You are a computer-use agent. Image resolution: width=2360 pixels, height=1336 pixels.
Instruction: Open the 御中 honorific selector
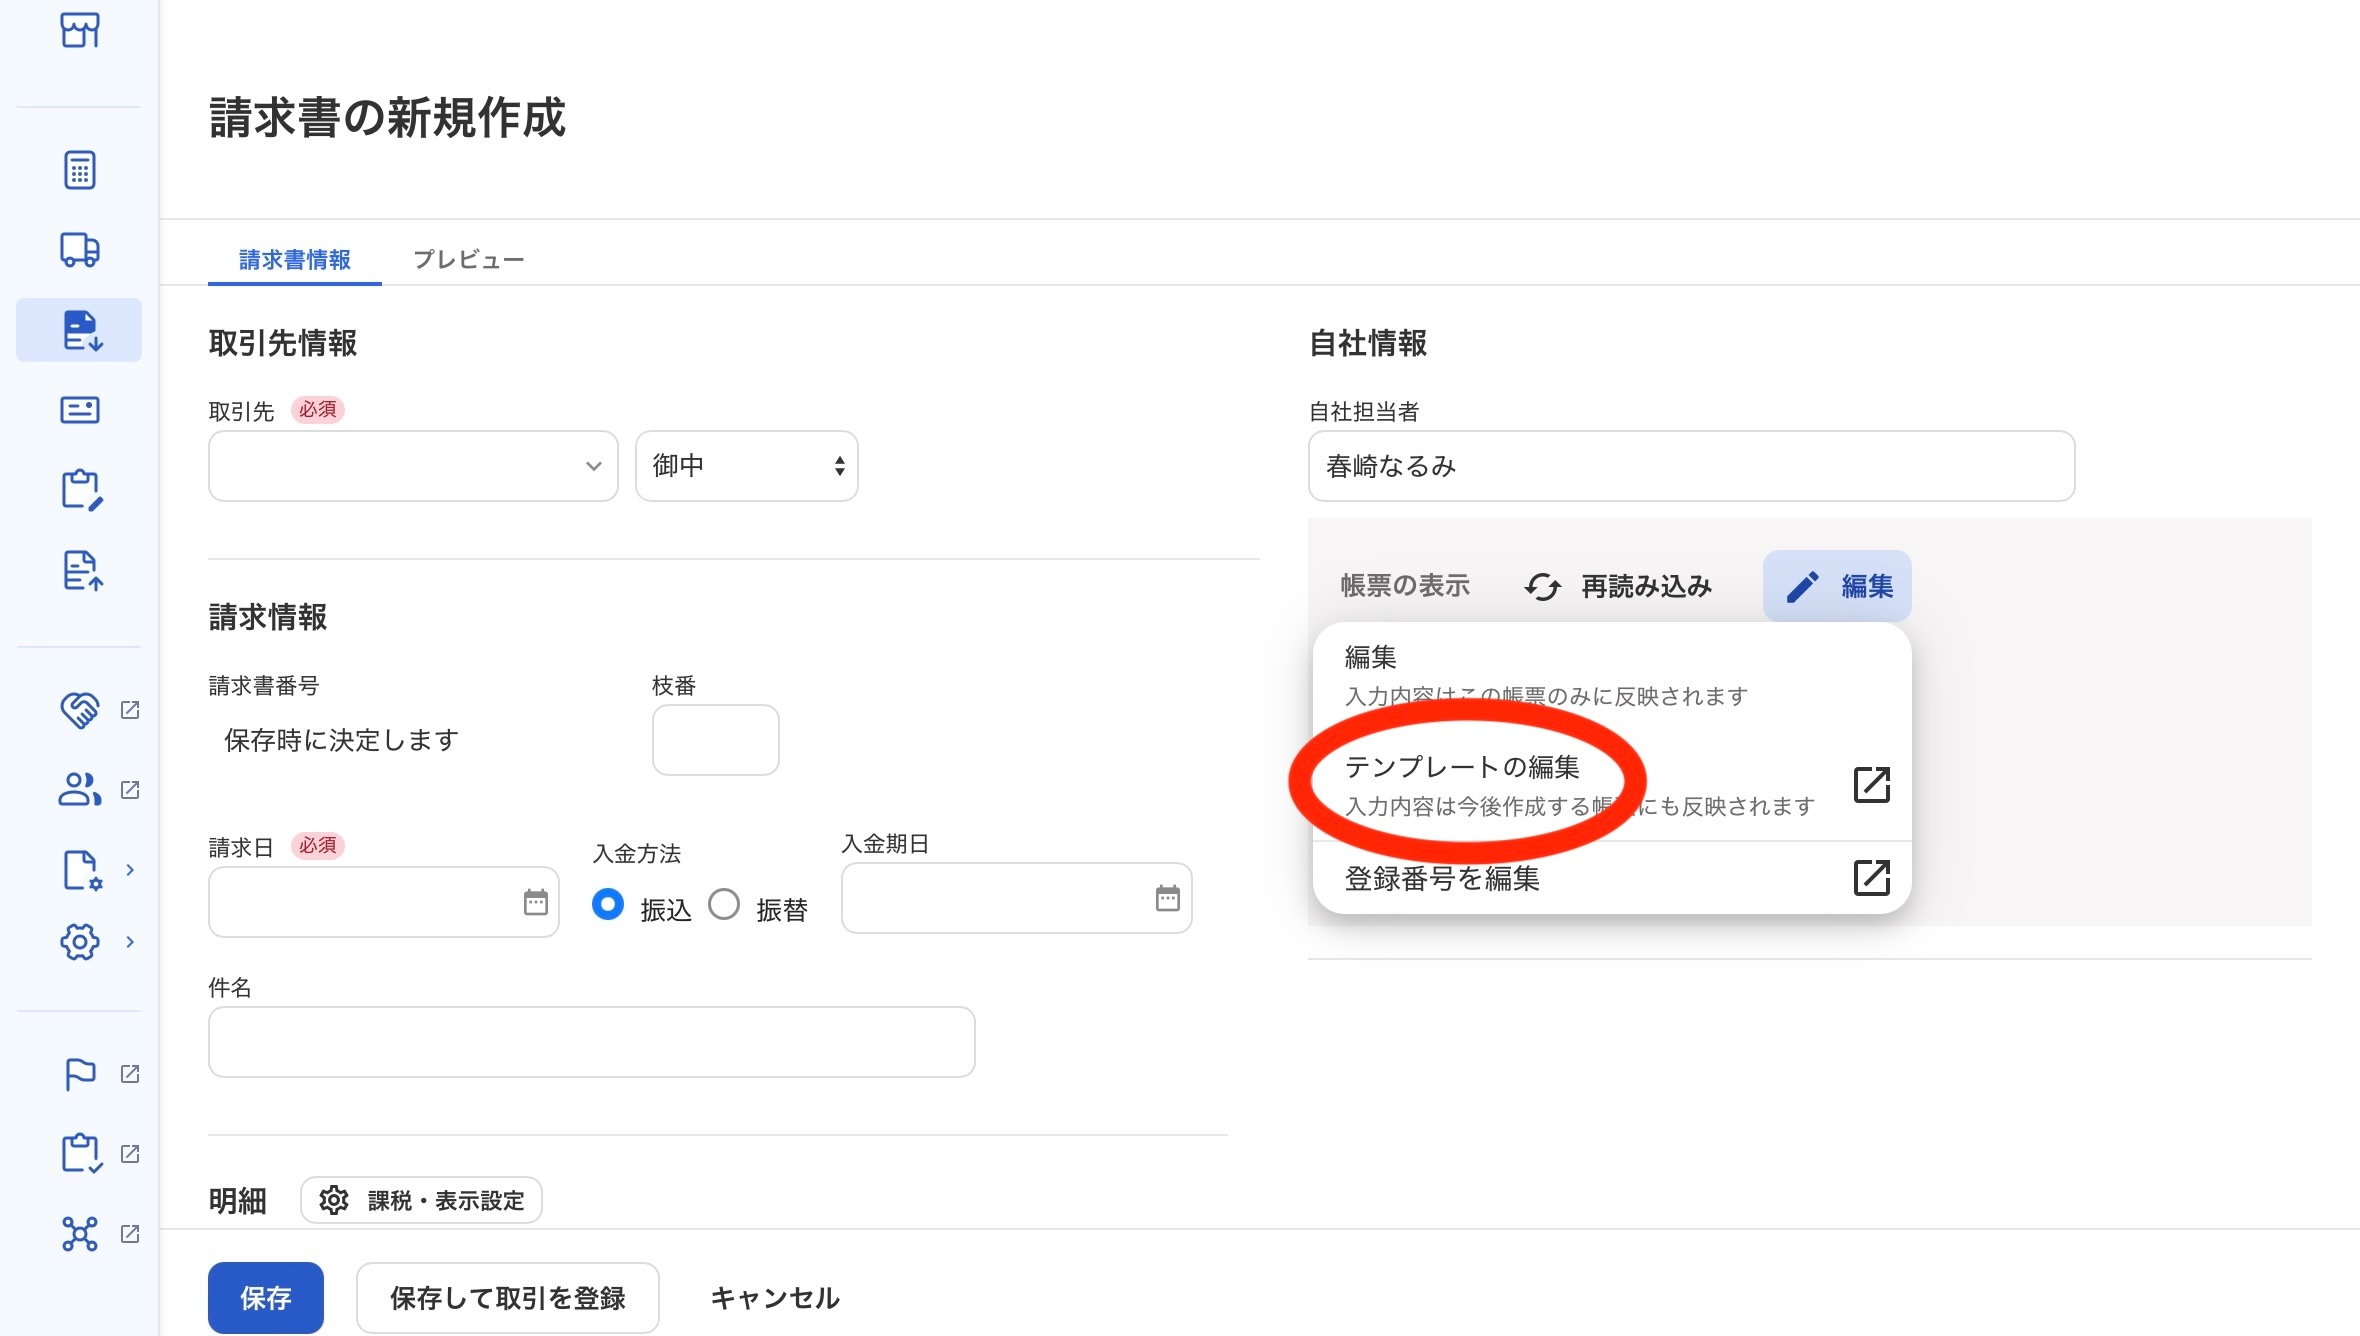[746, 466]
